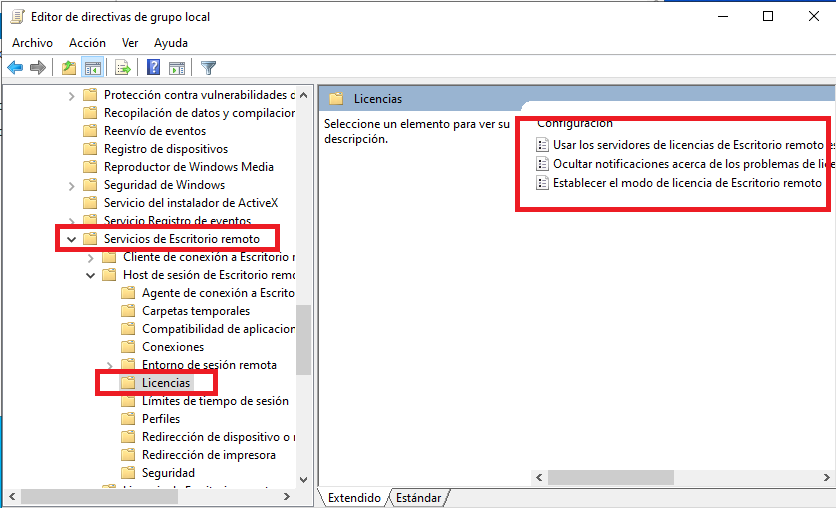Expand Seguridad de Windows folder
Image resolution: width=836 pixels, height=508 pixels.
71,186
